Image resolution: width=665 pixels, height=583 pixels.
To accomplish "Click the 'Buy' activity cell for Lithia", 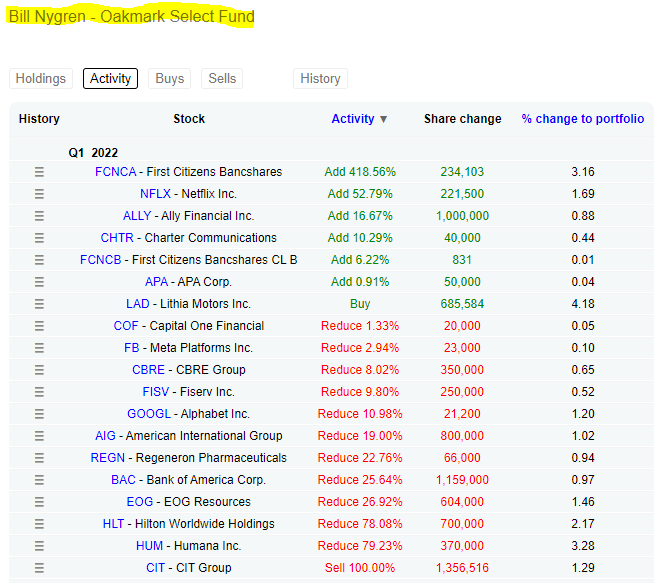I will [x=360, y=304].
